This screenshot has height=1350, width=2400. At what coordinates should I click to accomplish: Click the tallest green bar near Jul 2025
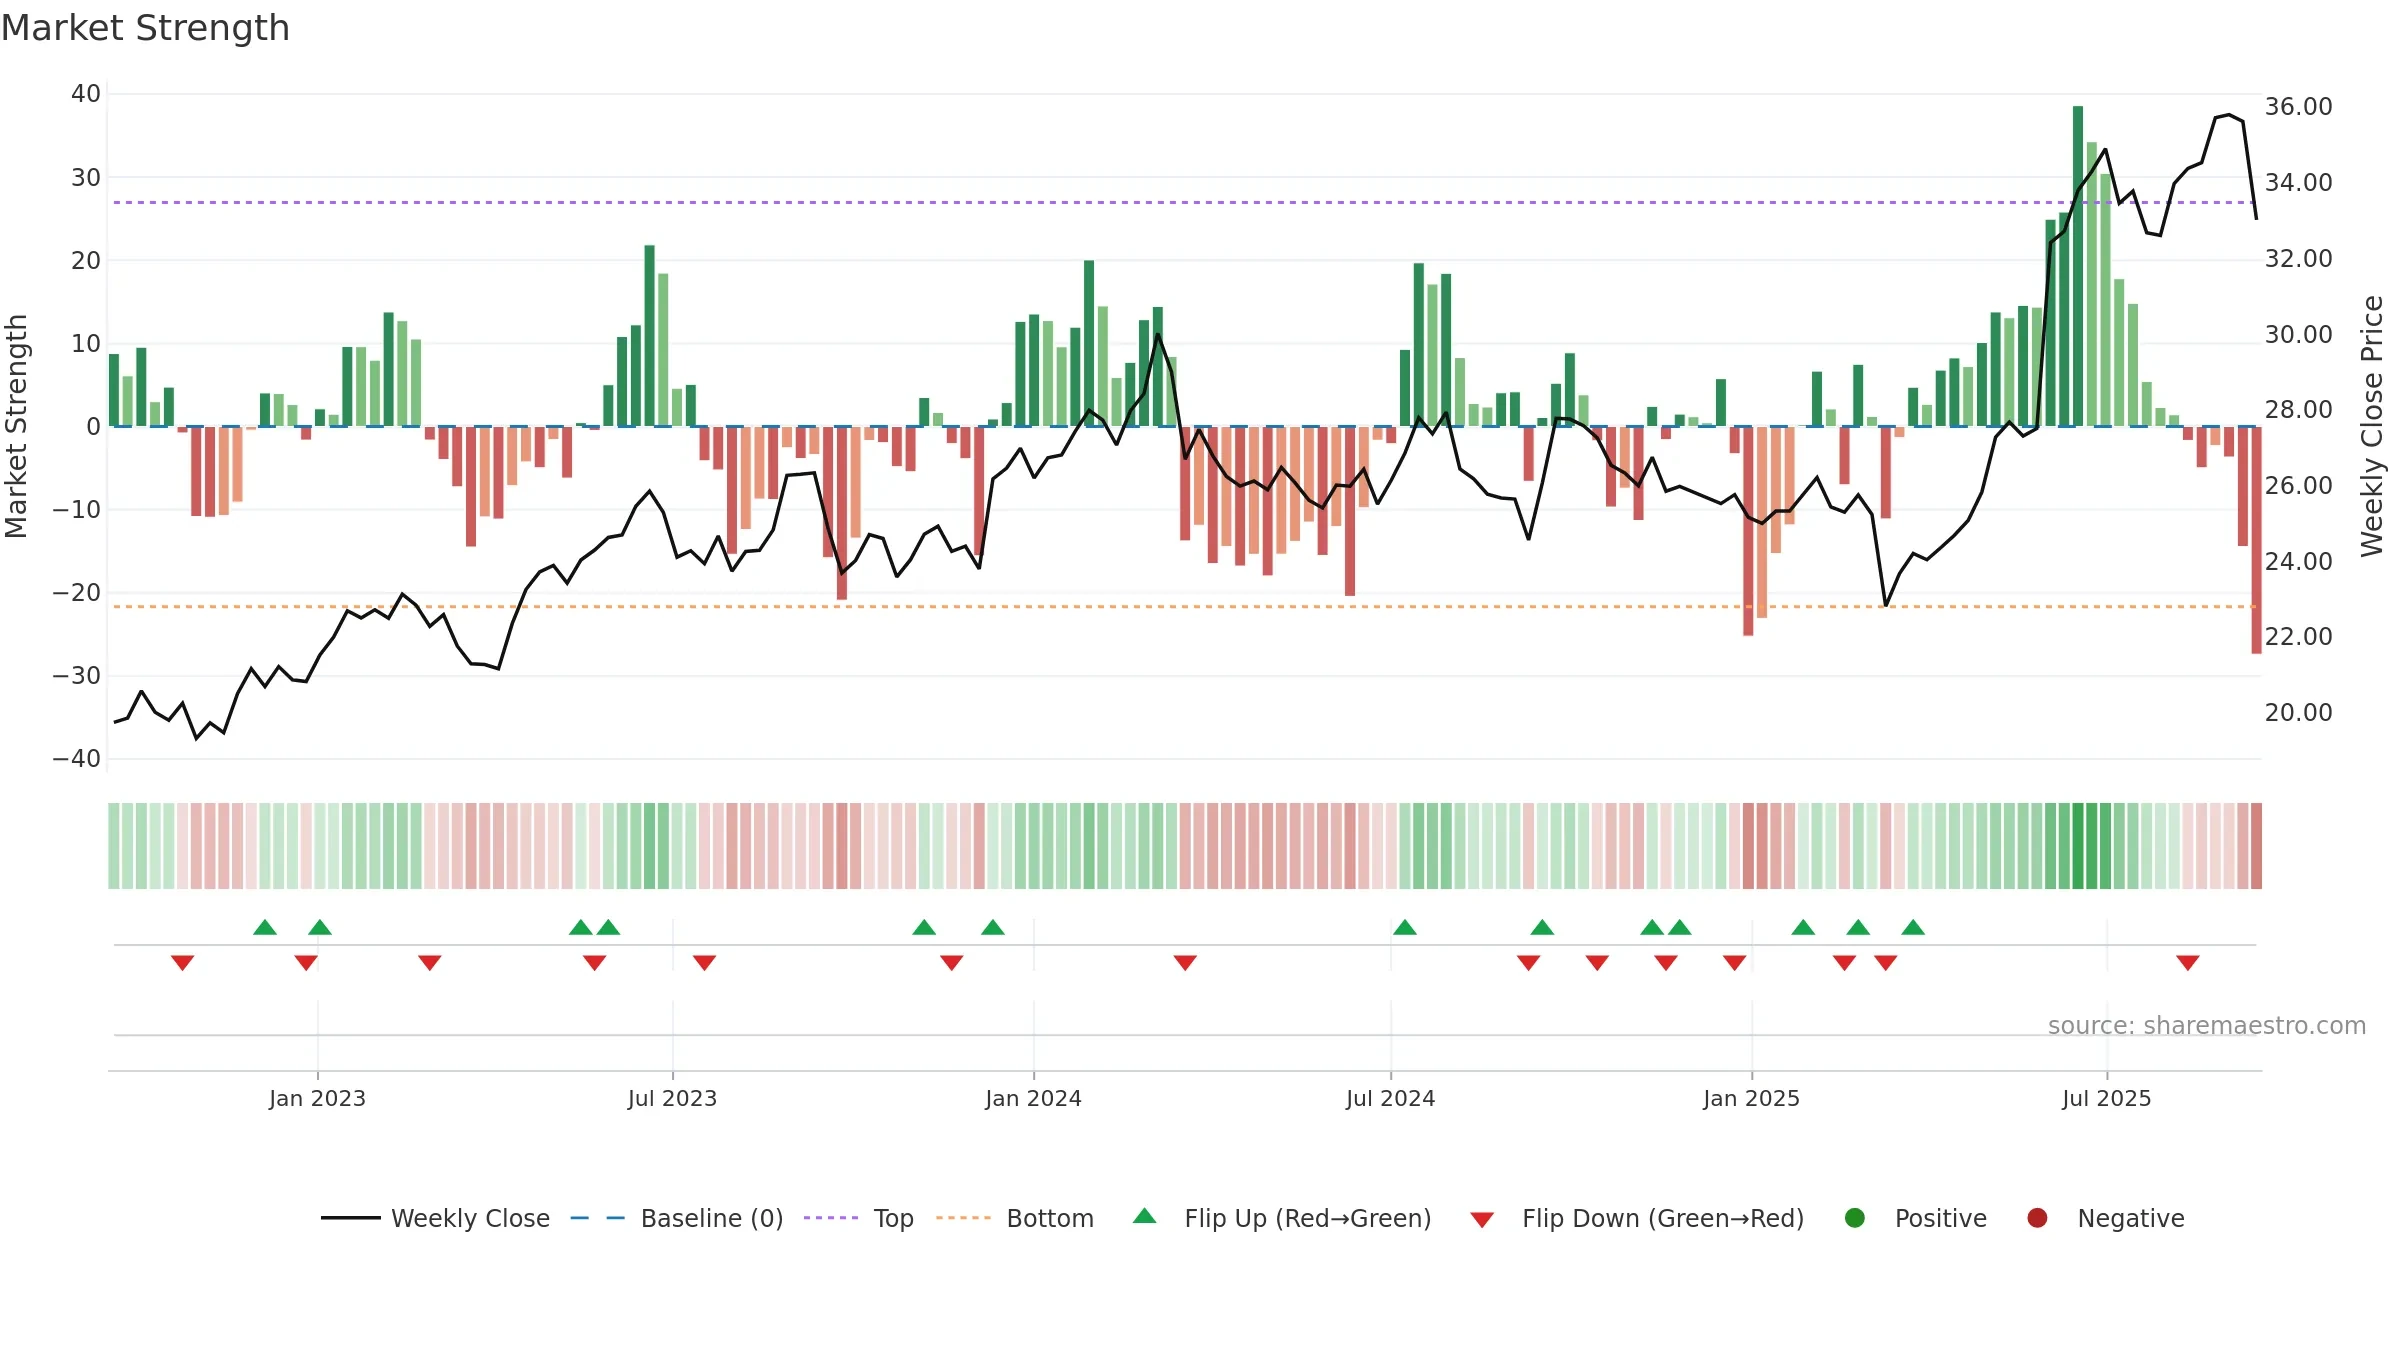[x=2078, y=266]
